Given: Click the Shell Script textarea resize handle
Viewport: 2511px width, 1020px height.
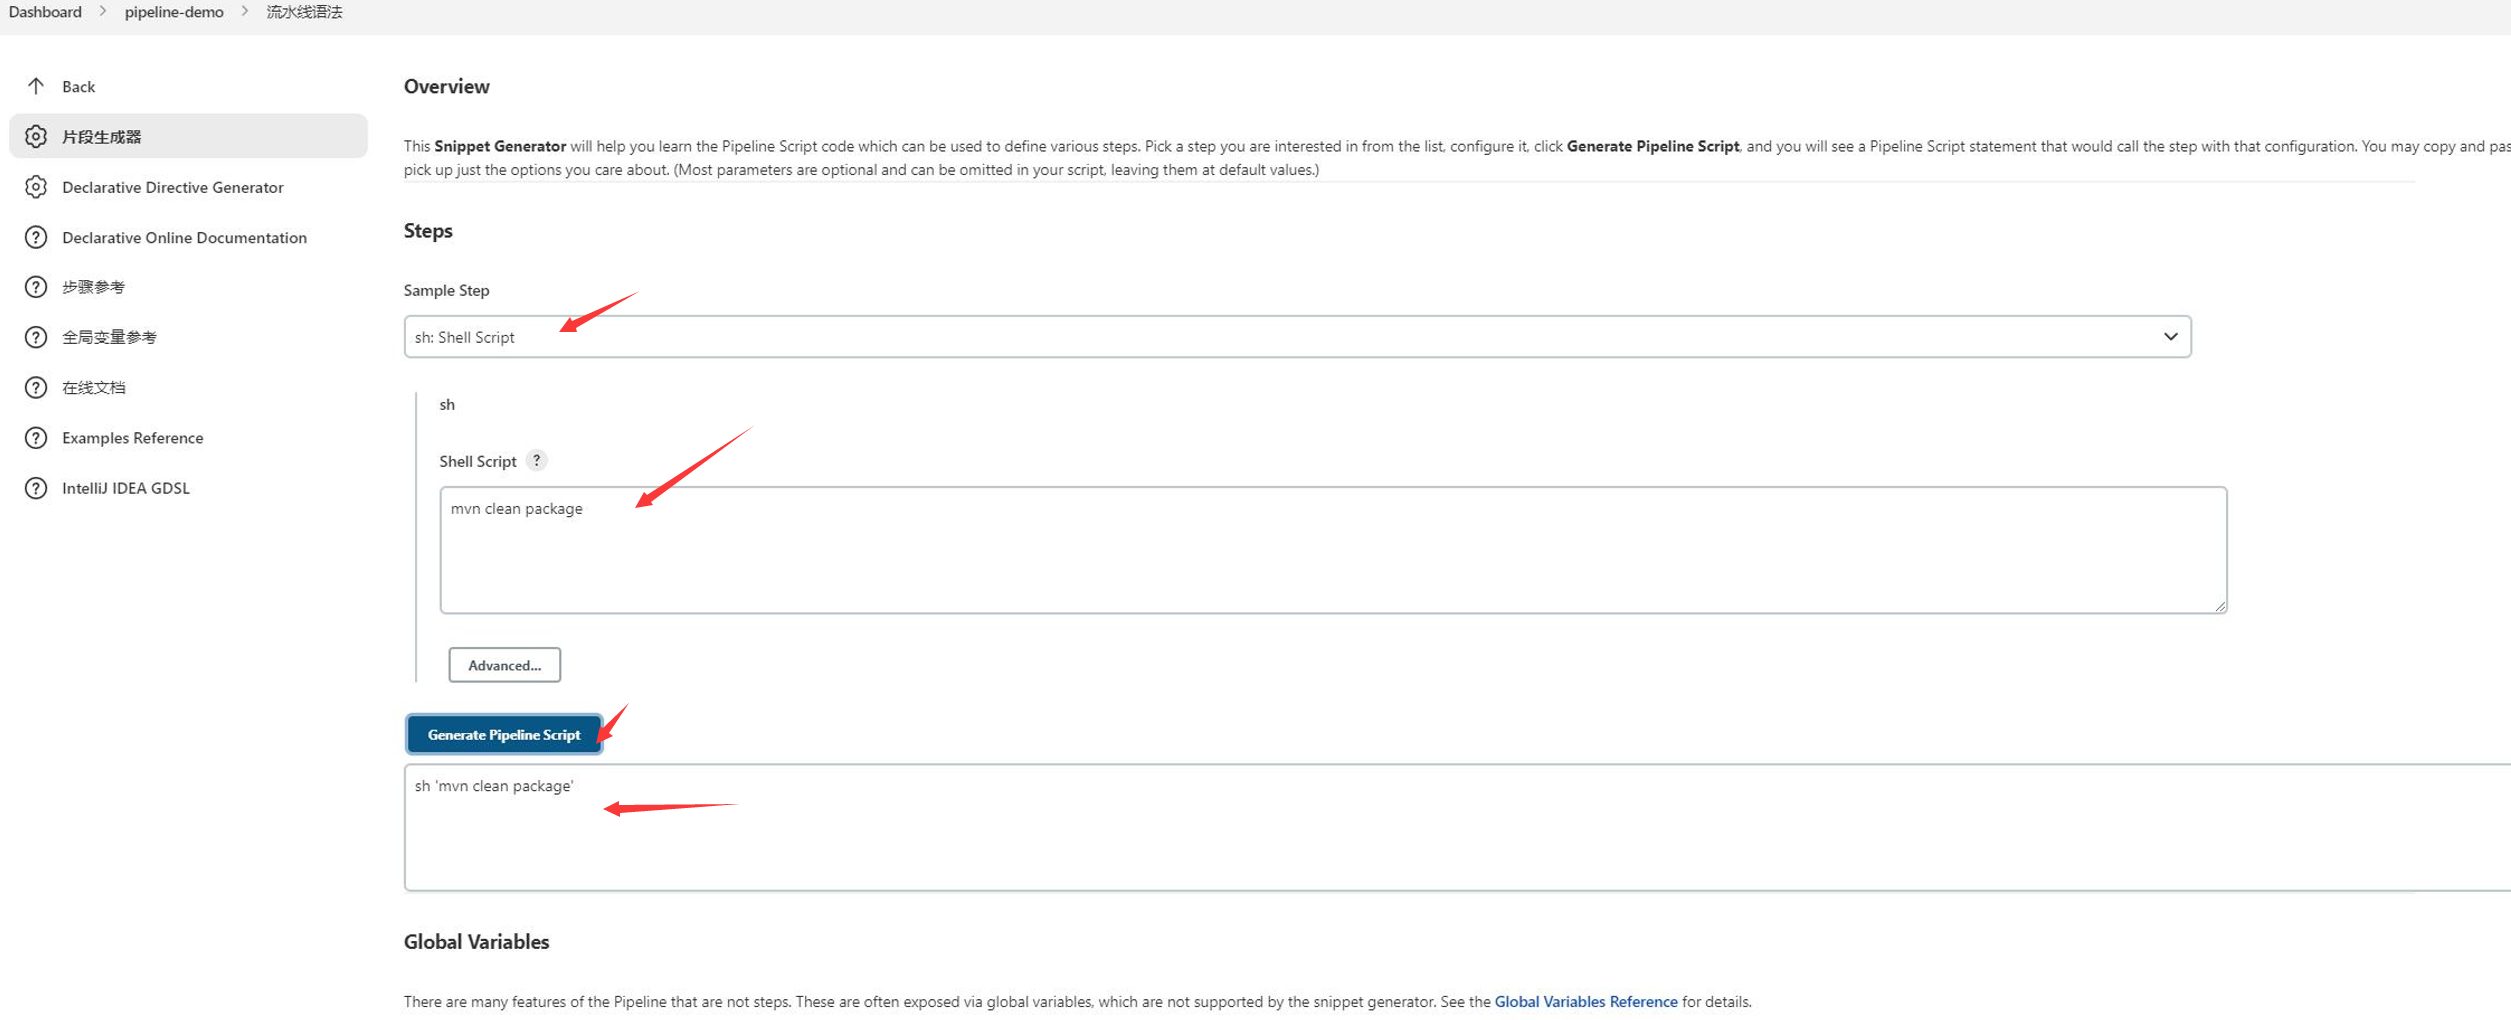Looking at the screenshot, I should click(2220, 606).
